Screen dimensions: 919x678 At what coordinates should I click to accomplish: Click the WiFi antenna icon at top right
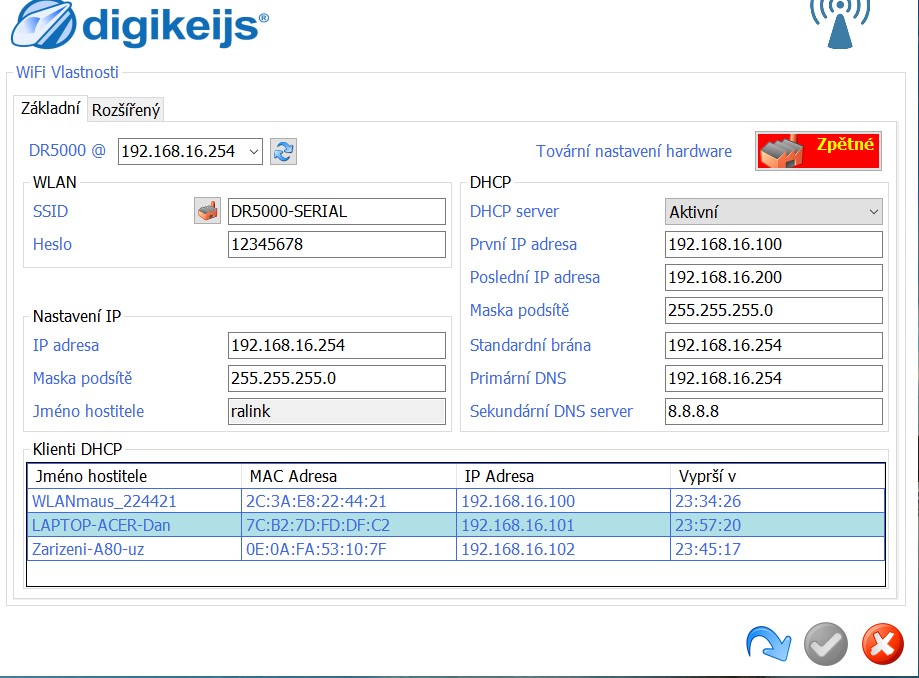[x=838, y=22]
